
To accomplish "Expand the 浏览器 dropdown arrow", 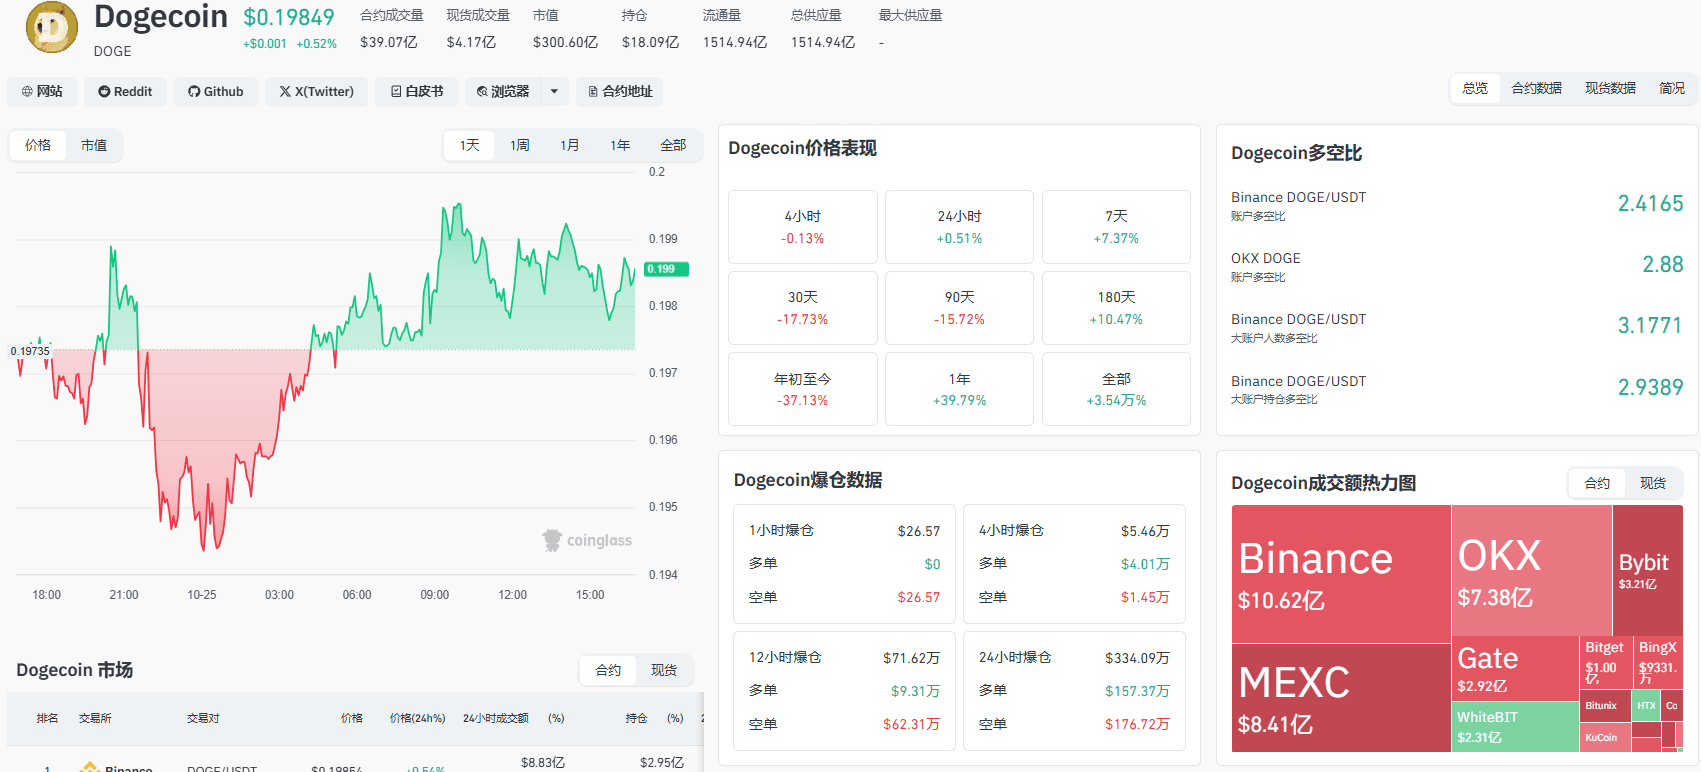I will 555,91.
